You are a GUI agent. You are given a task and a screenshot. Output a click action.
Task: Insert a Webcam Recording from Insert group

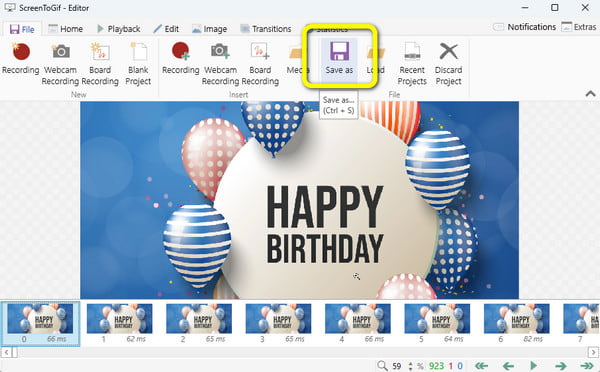pyautogui.click(x=220, y=64)
